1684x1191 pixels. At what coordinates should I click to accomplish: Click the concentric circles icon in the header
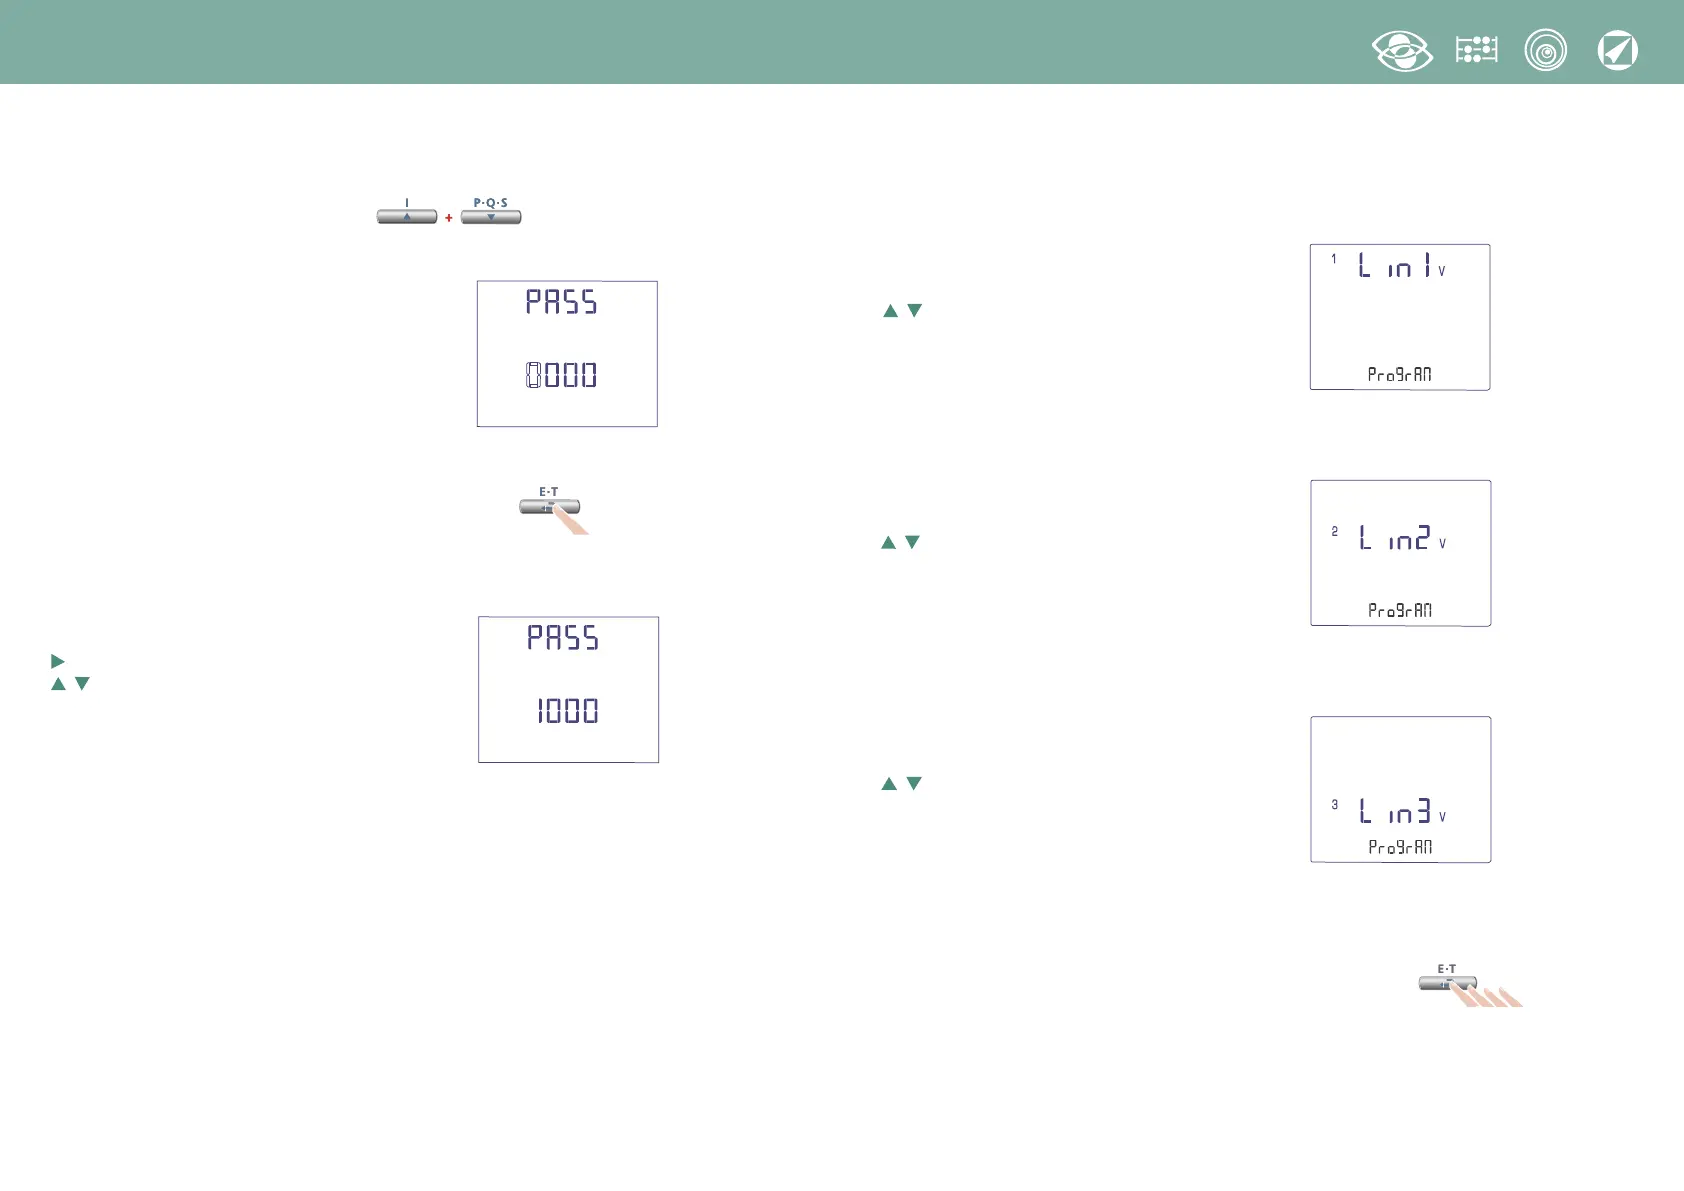(1545, 51)
